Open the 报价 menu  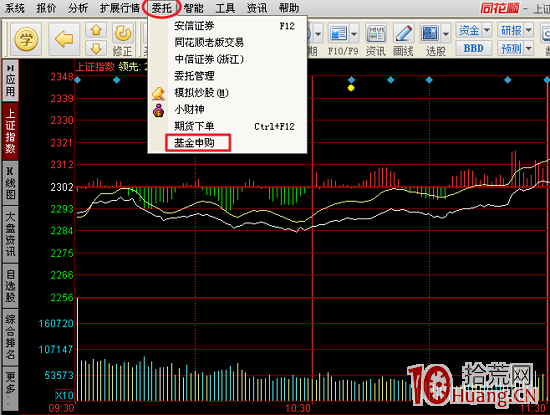click(46, 8)
